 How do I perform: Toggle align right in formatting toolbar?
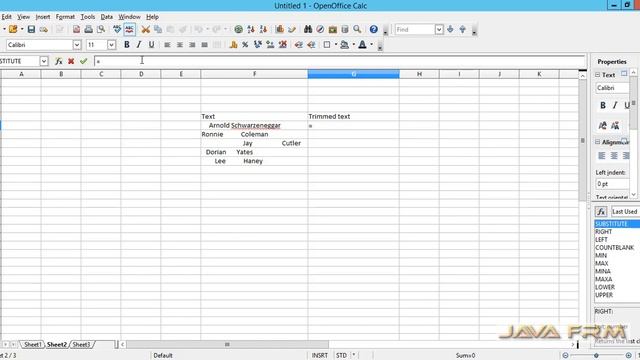[x=192, y=45]
